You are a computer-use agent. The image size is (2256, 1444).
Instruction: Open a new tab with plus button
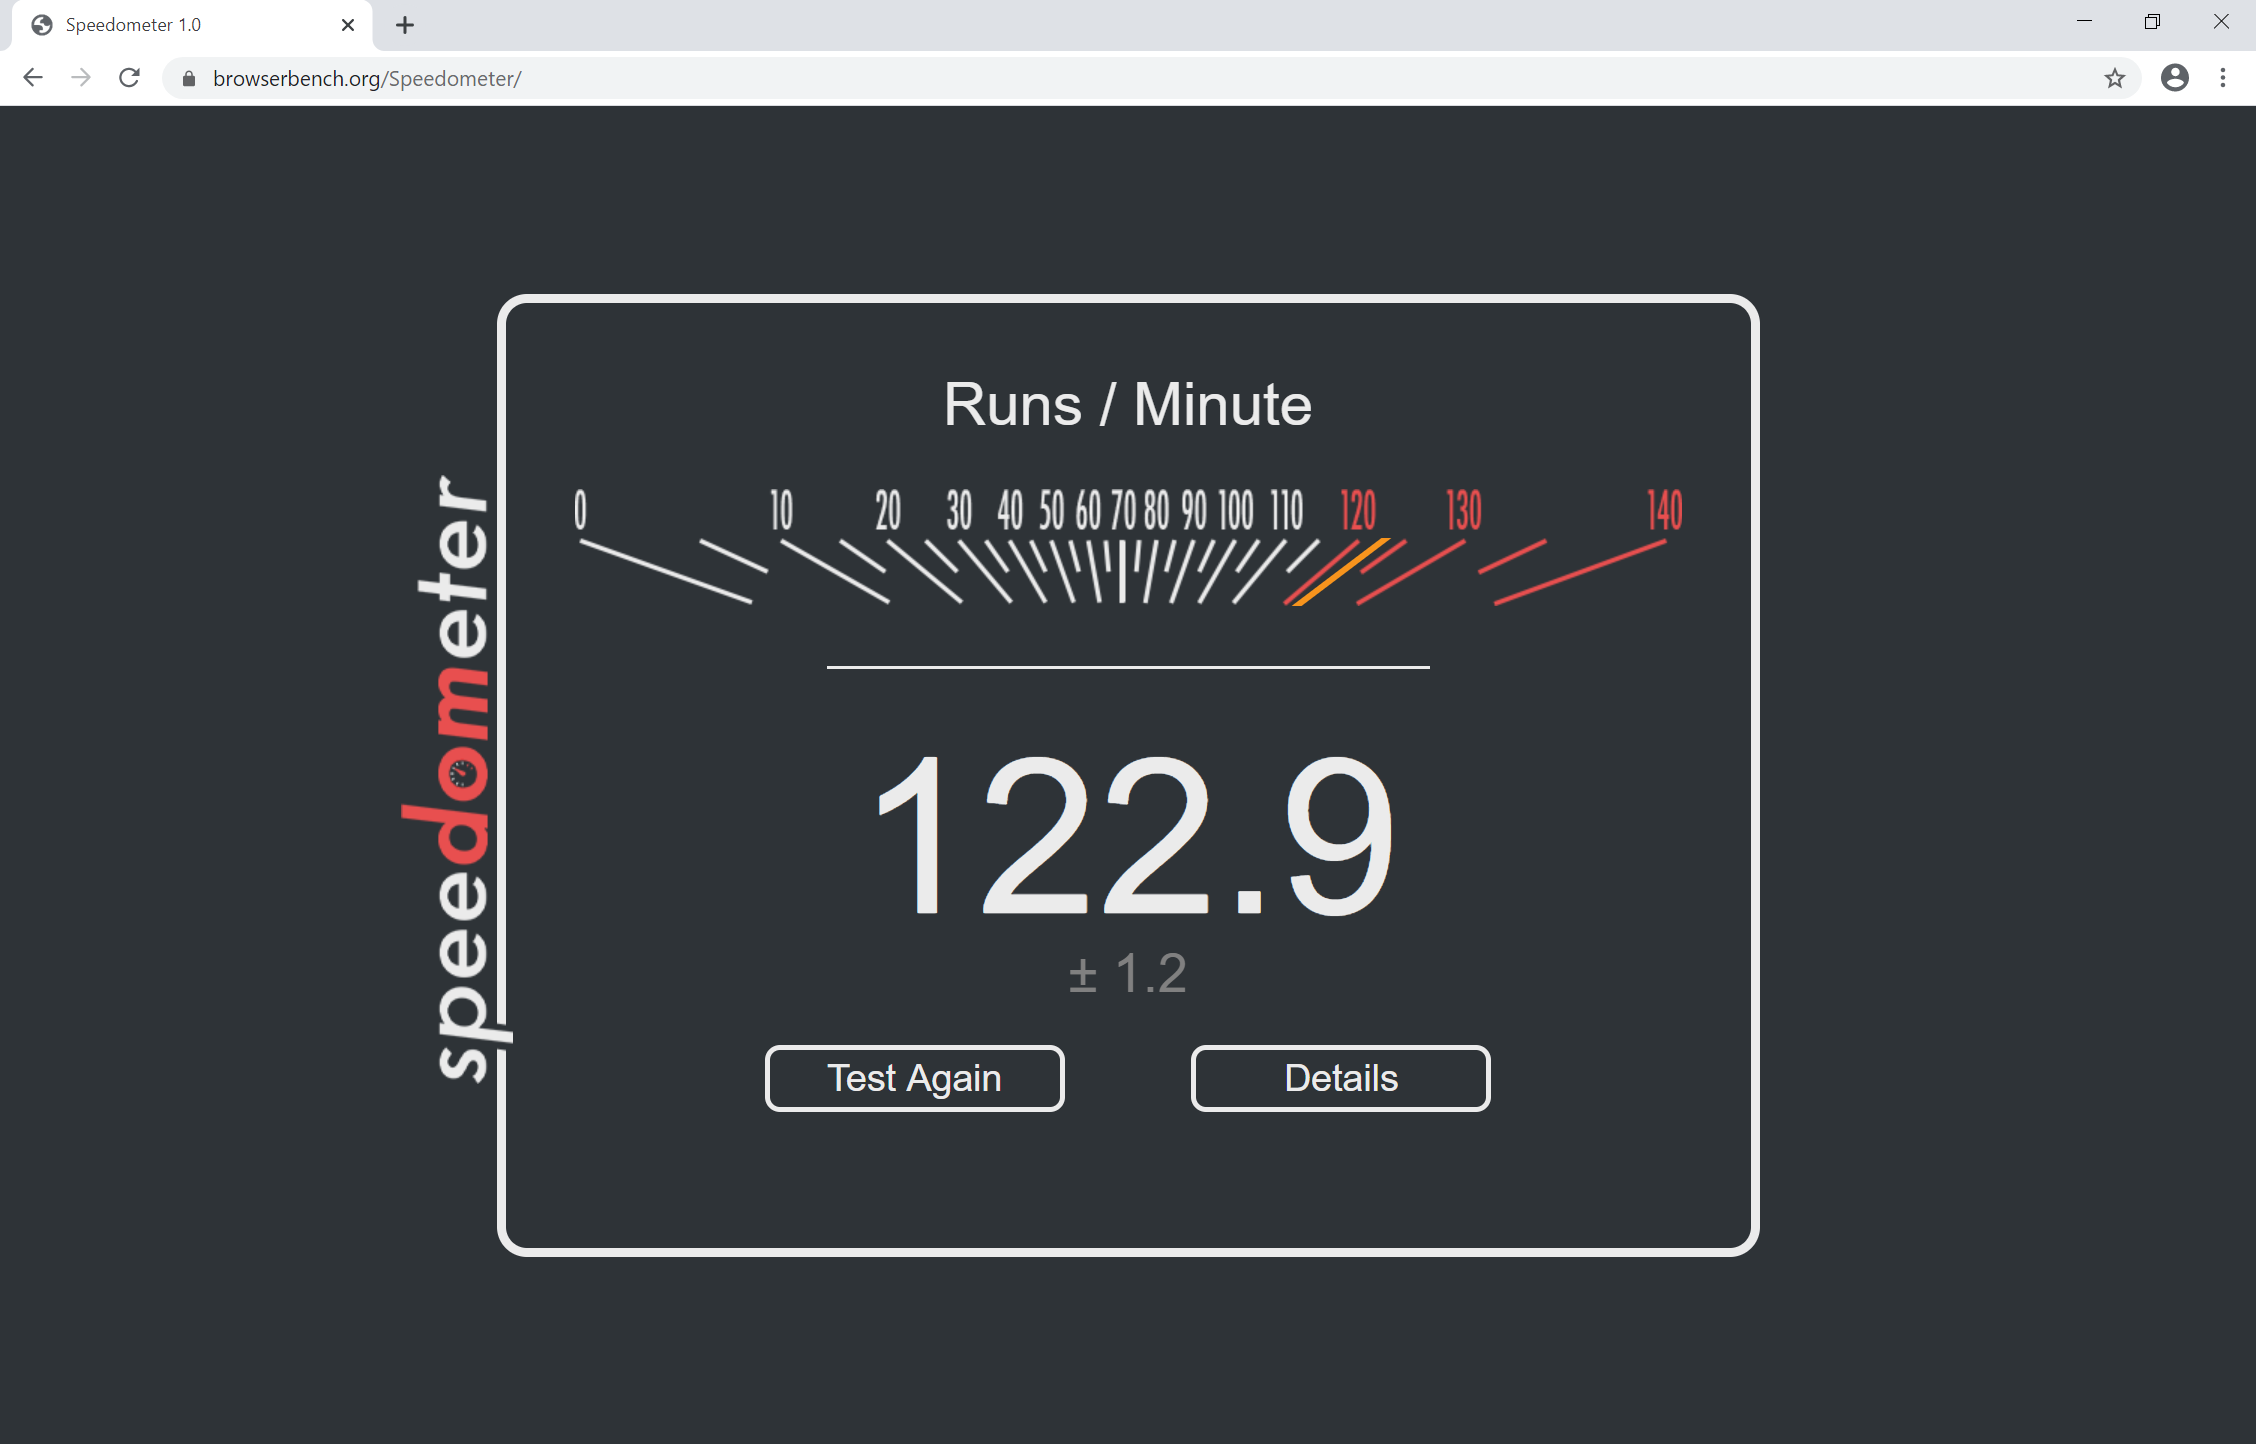[405, 25]
